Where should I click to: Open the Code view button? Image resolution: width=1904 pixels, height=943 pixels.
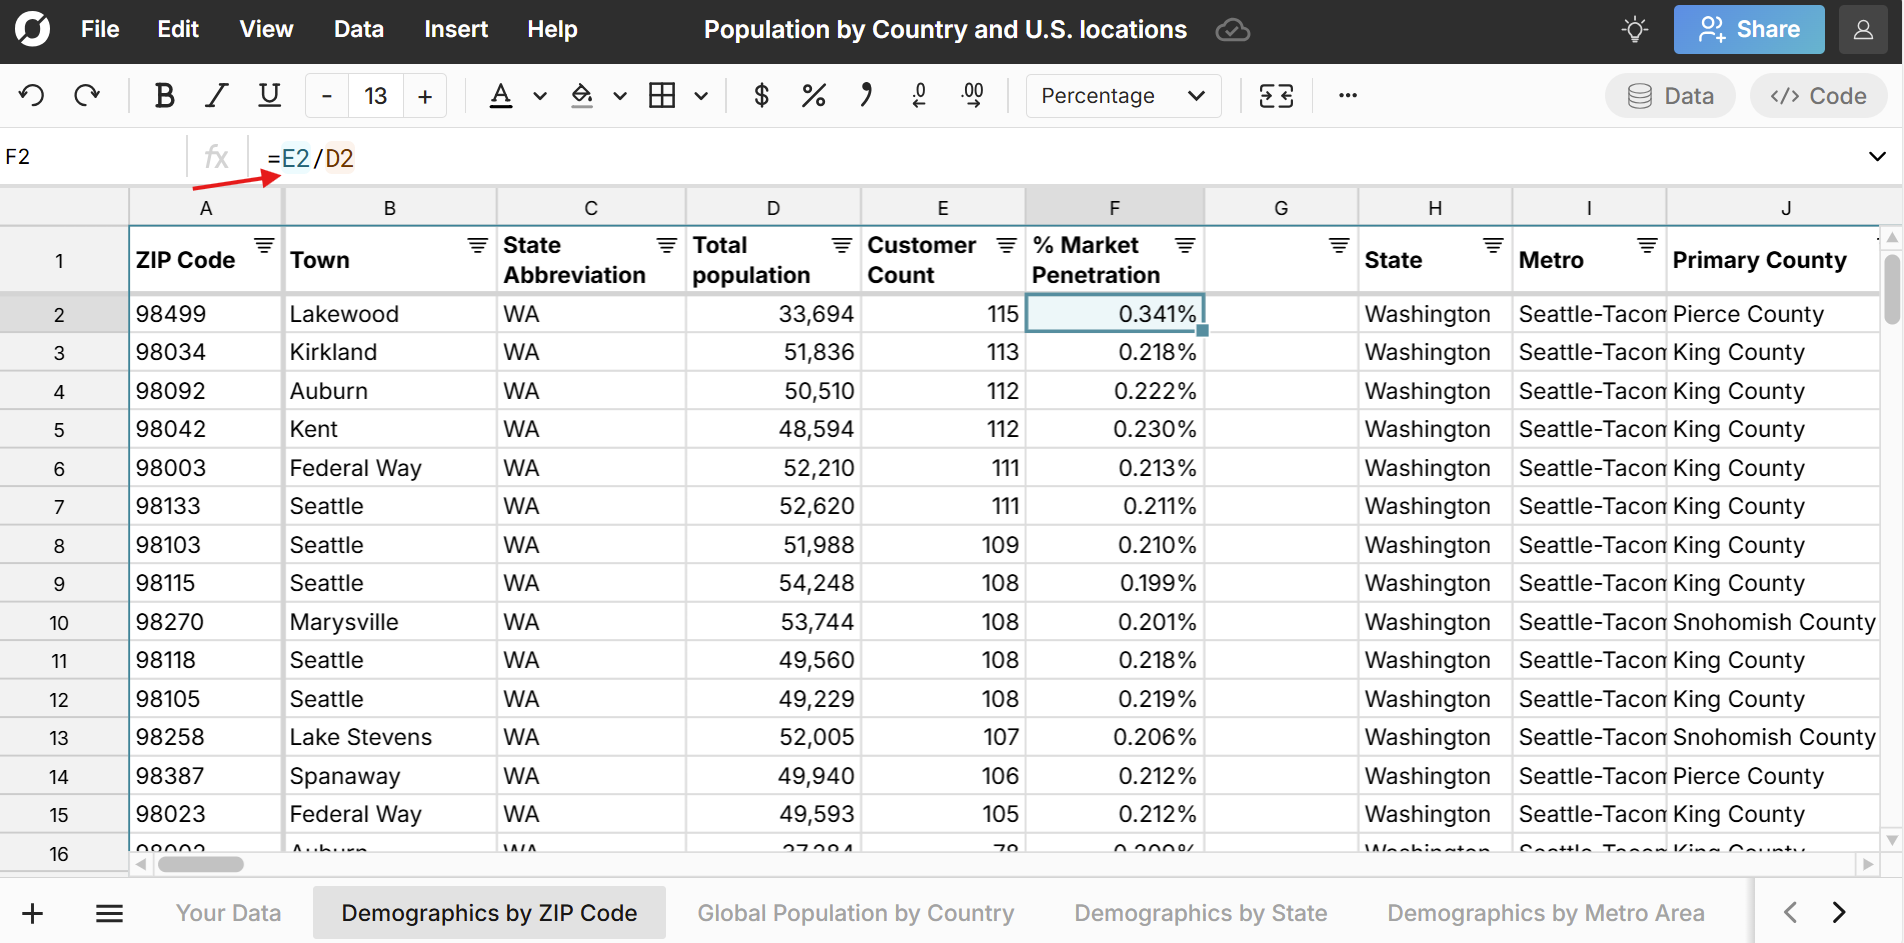coord(1818,95)
